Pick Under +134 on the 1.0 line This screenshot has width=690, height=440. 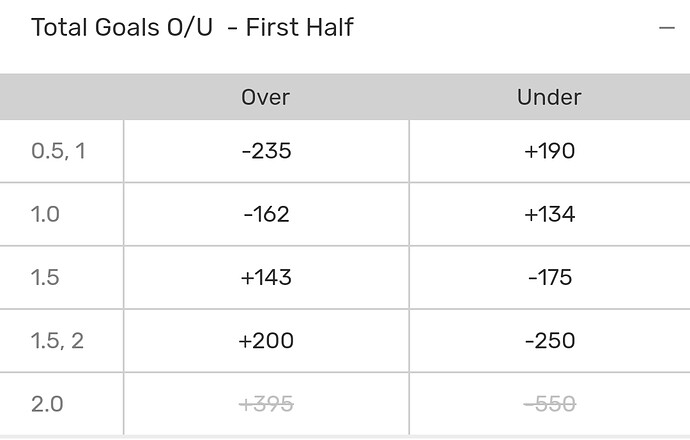549,214
